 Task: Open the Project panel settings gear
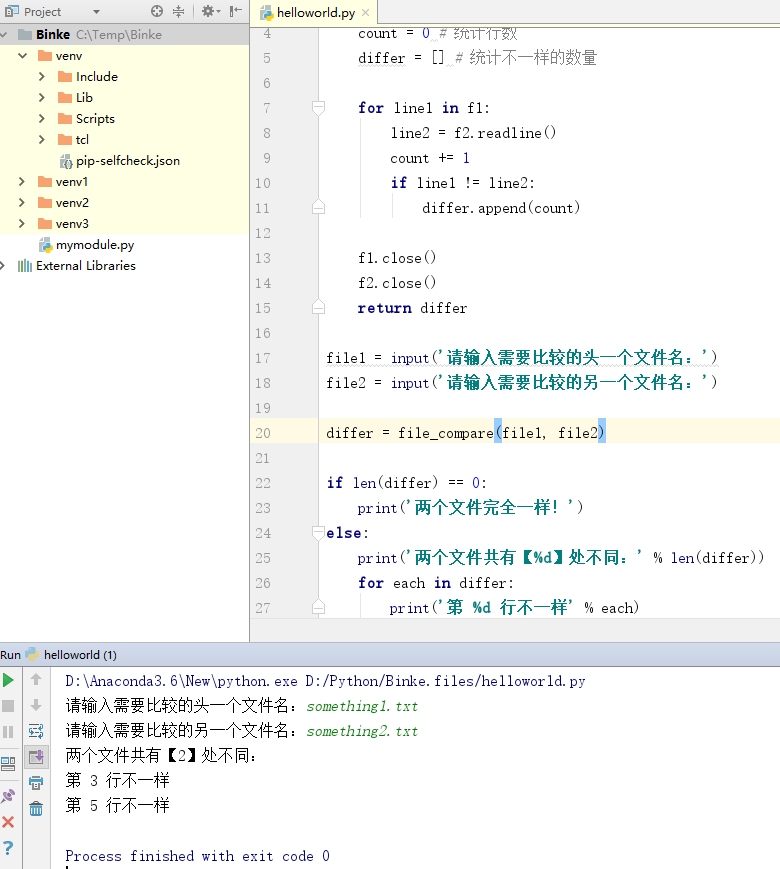pos(210,11)
